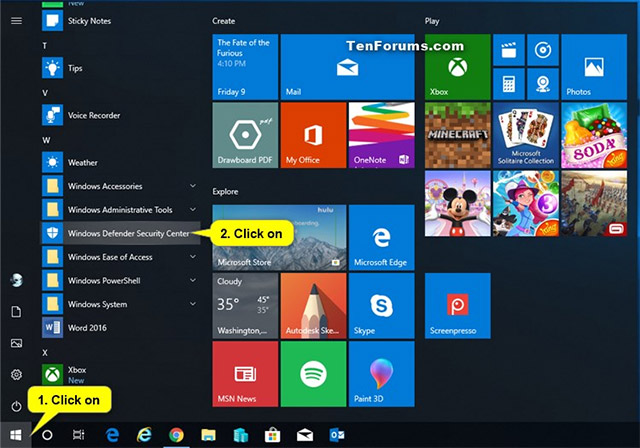Open the Mickey Mouse Disney game tile
The width and height of the screenshot is (640, 448).
[x=458, y=203]
